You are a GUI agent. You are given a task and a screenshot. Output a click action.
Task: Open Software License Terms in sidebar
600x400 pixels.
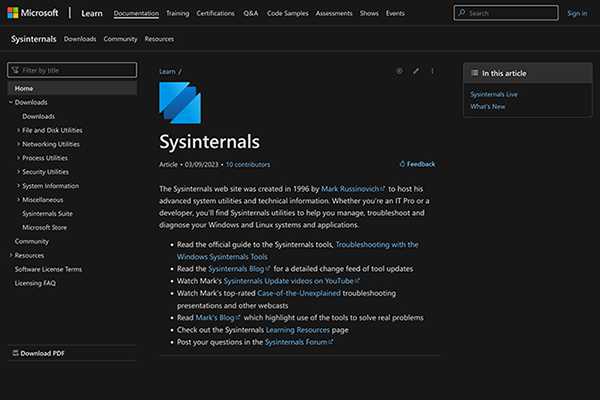(48, 269)
